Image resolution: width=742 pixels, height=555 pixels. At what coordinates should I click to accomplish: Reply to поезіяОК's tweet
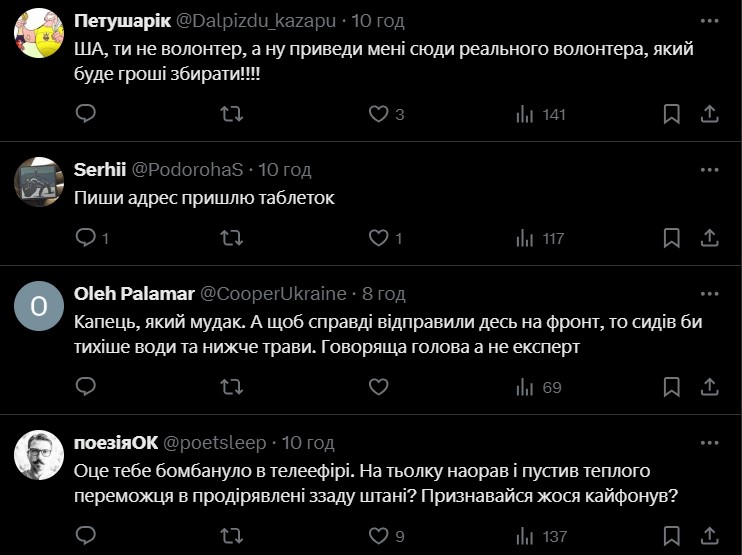pyautogui.click(x=86, y=536)
